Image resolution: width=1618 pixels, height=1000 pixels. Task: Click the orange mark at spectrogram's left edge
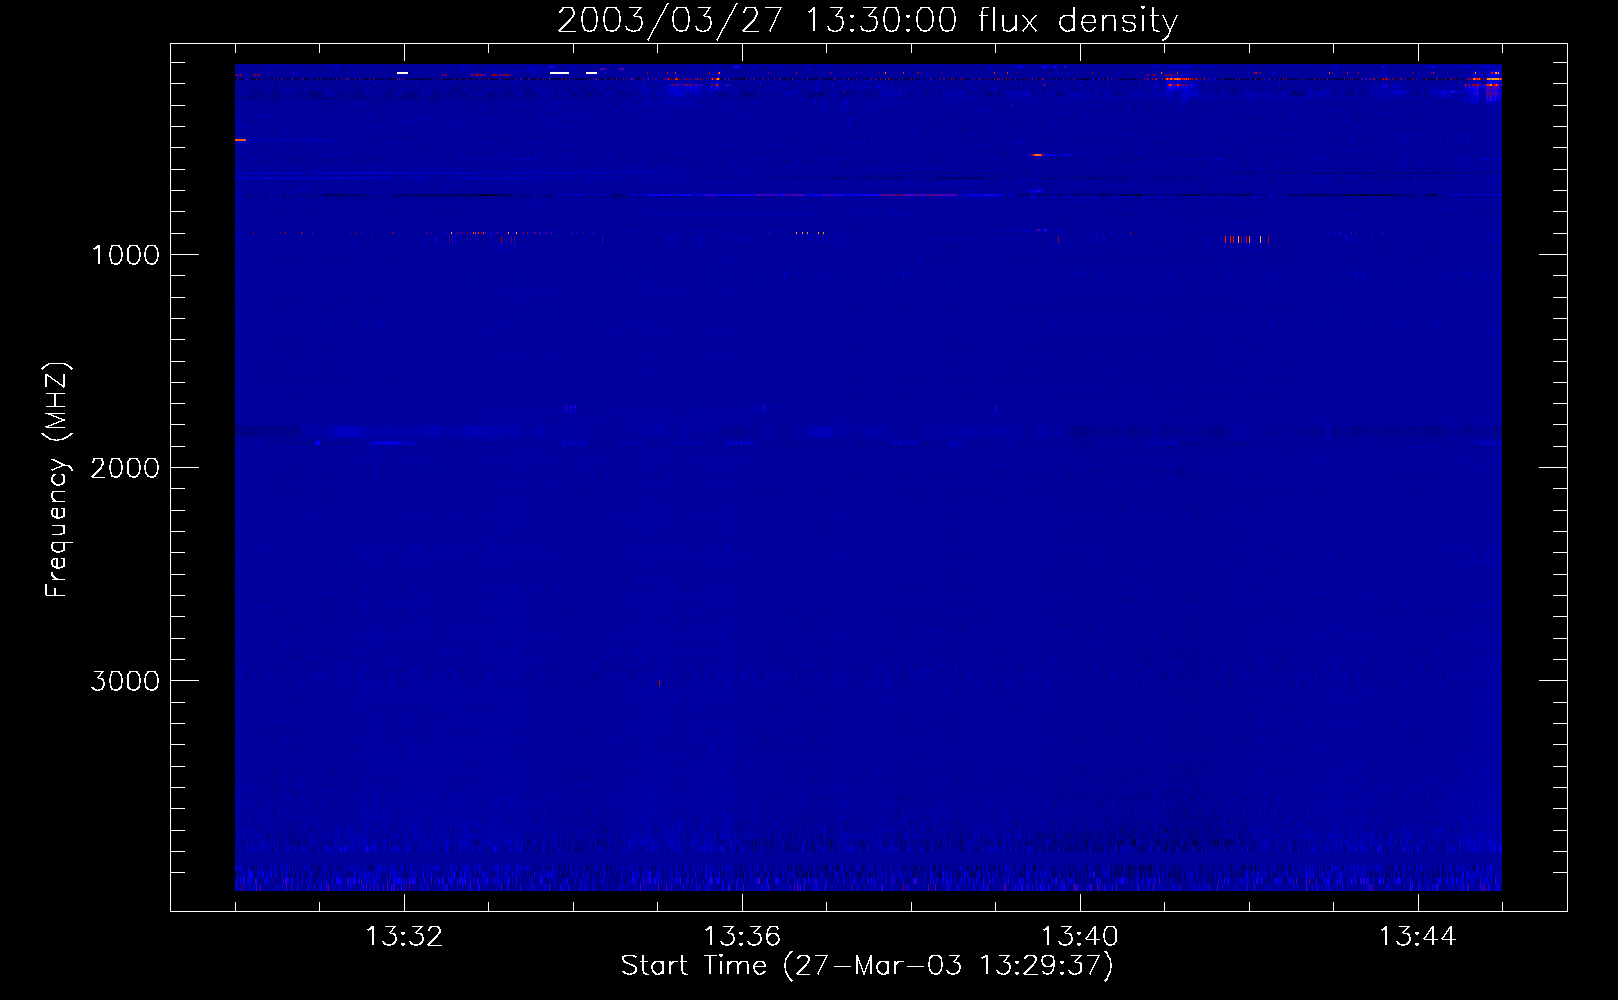240,140
